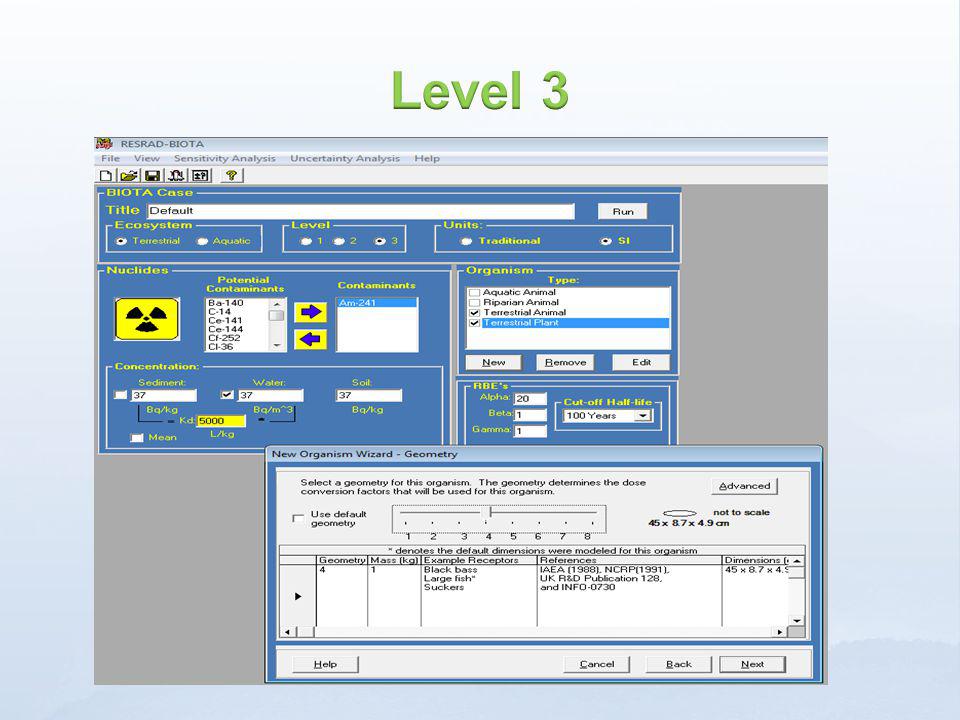Click geometry table scroll up arrow

click(797, 561)
